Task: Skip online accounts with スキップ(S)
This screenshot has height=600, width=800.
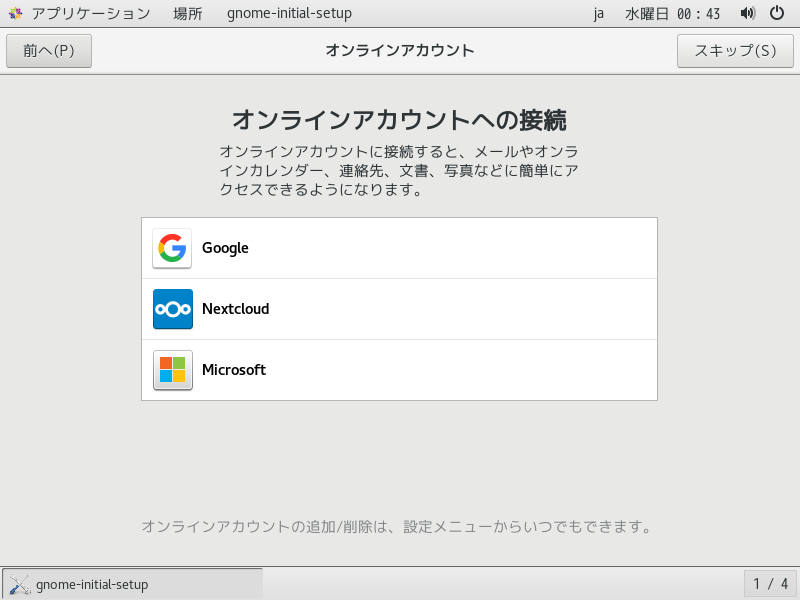Action: tap(735, 51)
